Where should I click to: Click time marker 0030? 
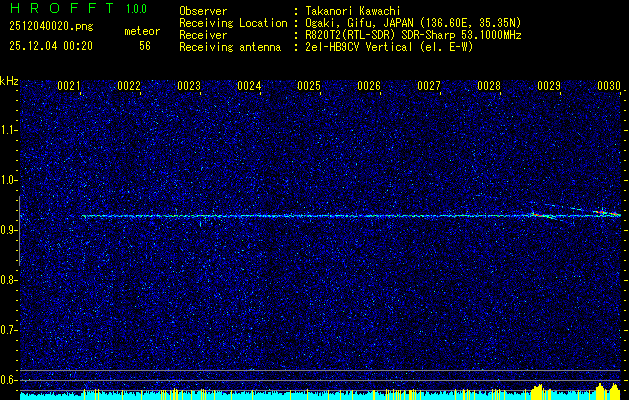[x=609, y=86]
